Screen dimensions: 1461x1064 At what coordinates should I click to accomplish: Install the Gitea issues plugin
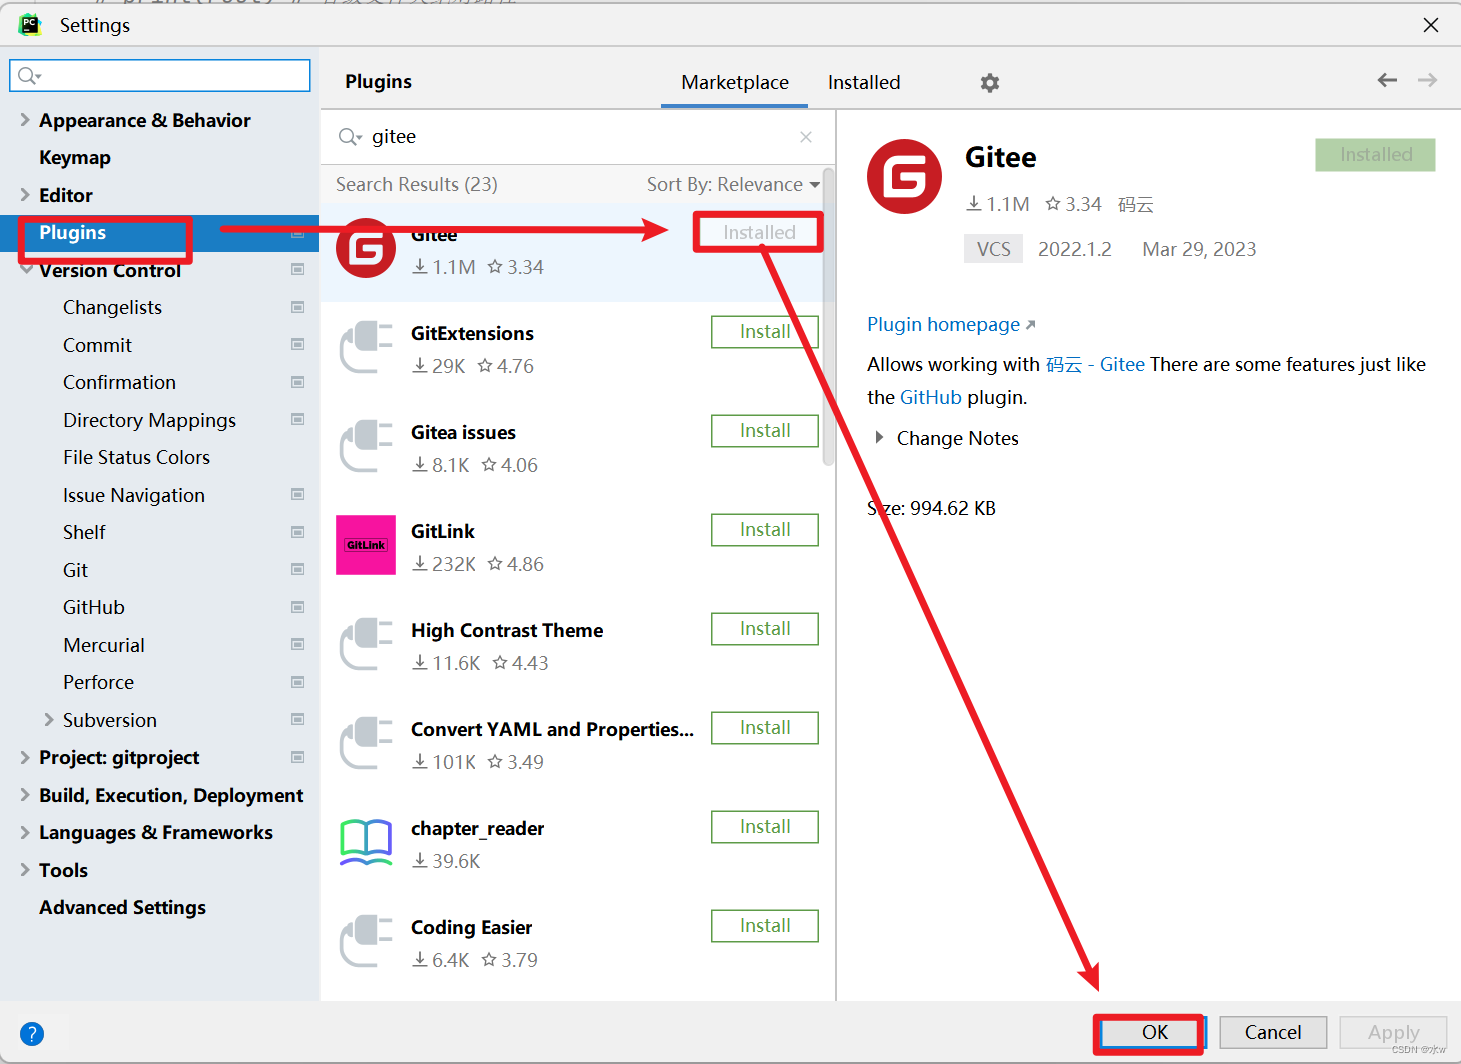coord(765,431)
